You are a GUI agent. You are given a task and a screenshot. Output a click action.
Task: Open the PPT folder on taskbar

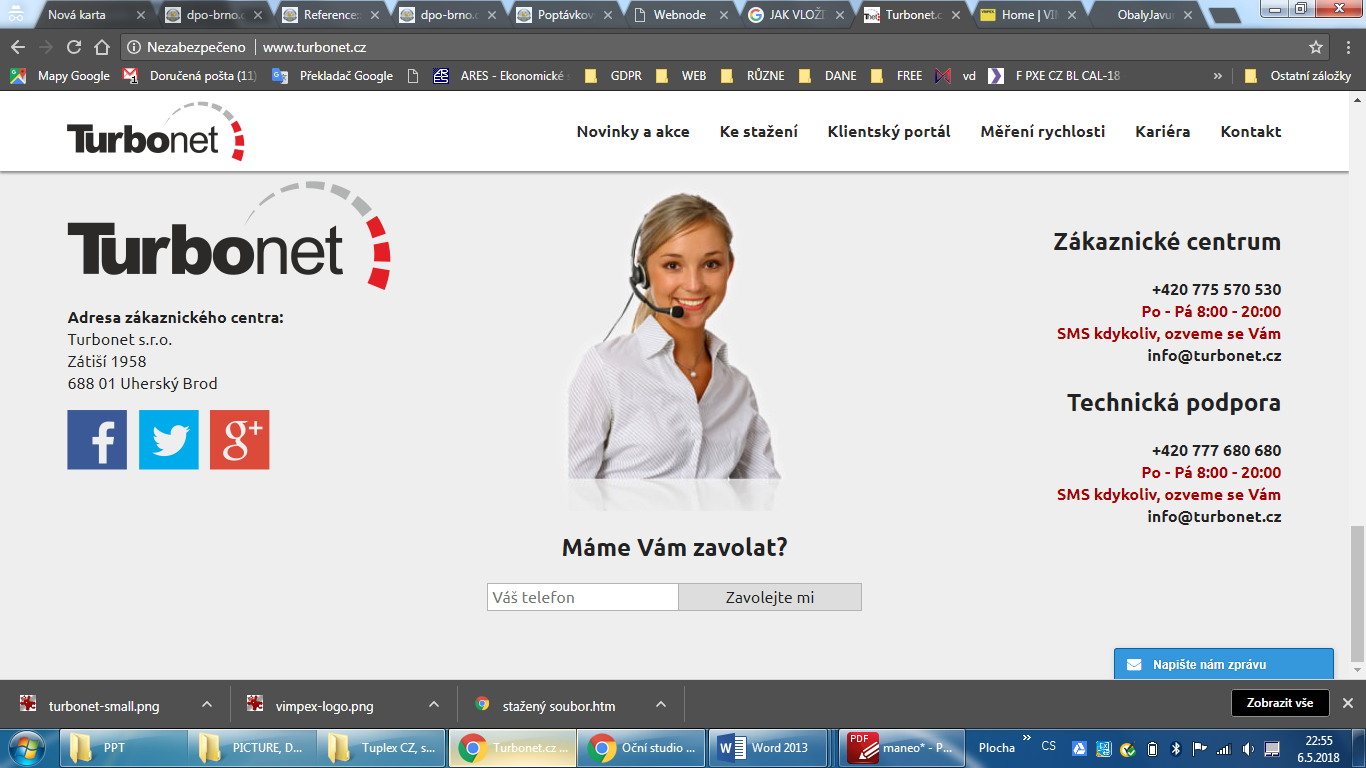(124, 748)
